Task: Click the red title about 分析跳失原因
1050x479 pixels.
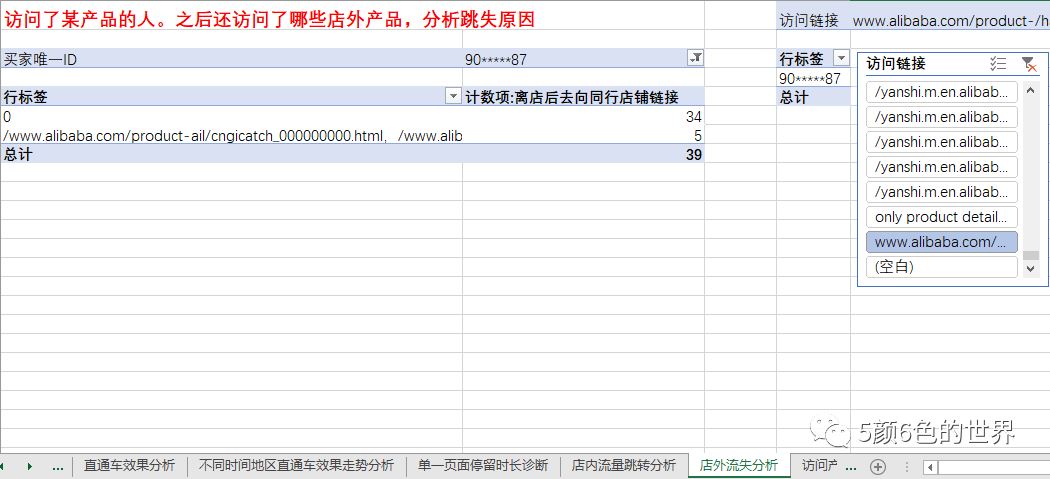Action: pyautogui.click(x=269, y=19)
